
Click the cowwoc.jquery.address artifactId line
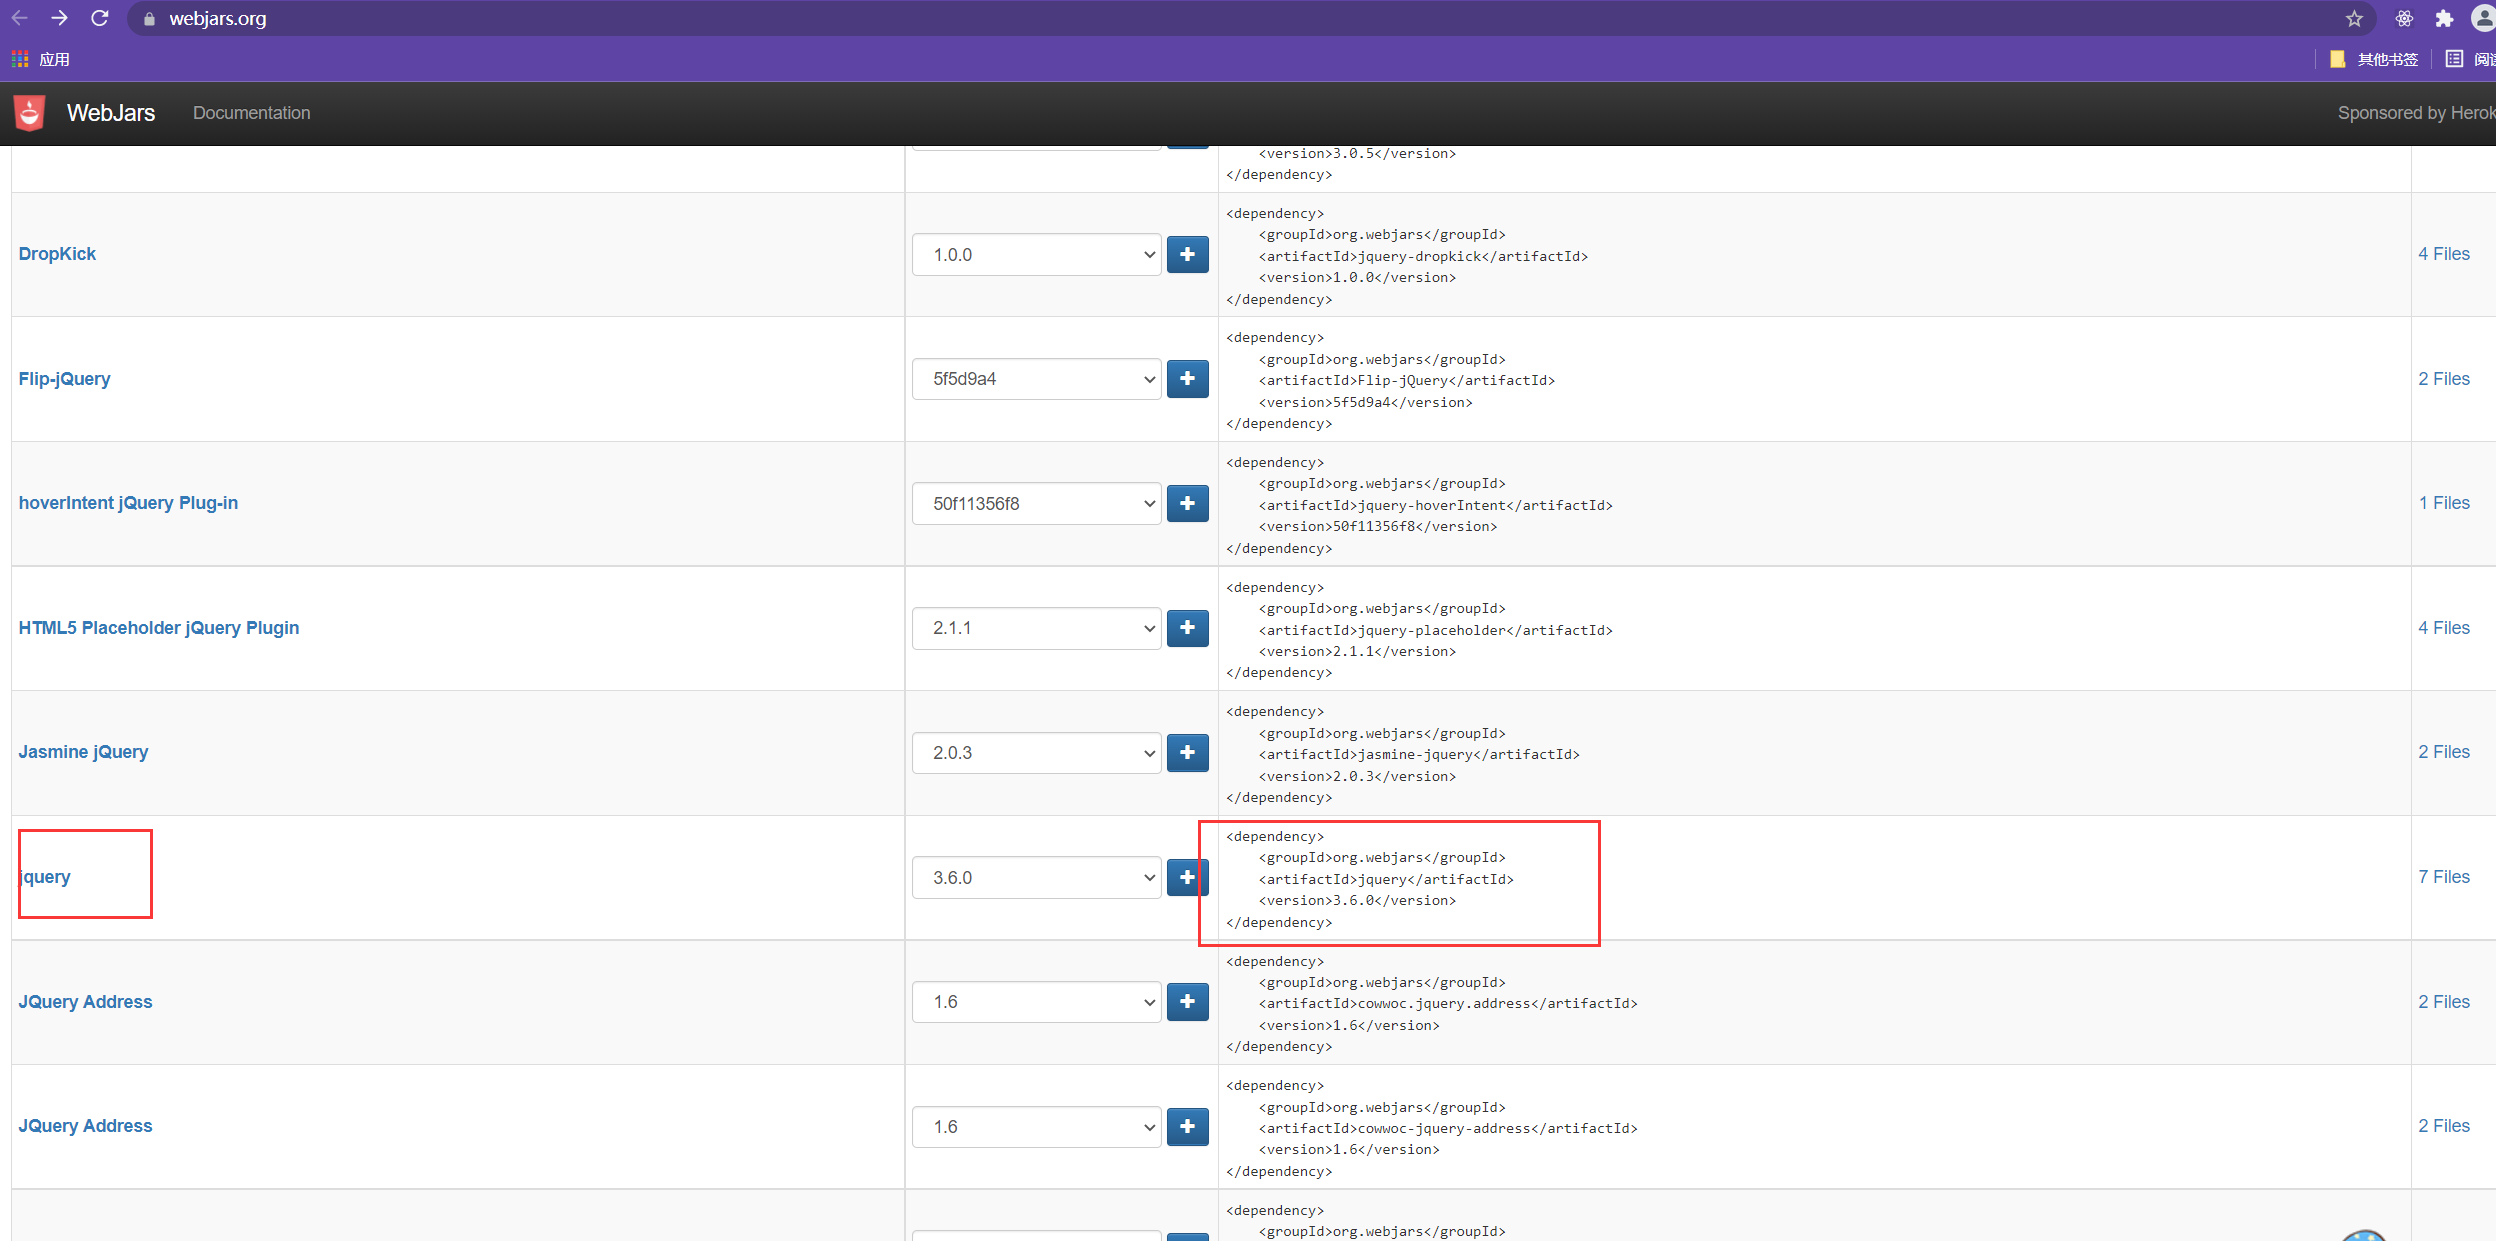tap(1448, 1004)
